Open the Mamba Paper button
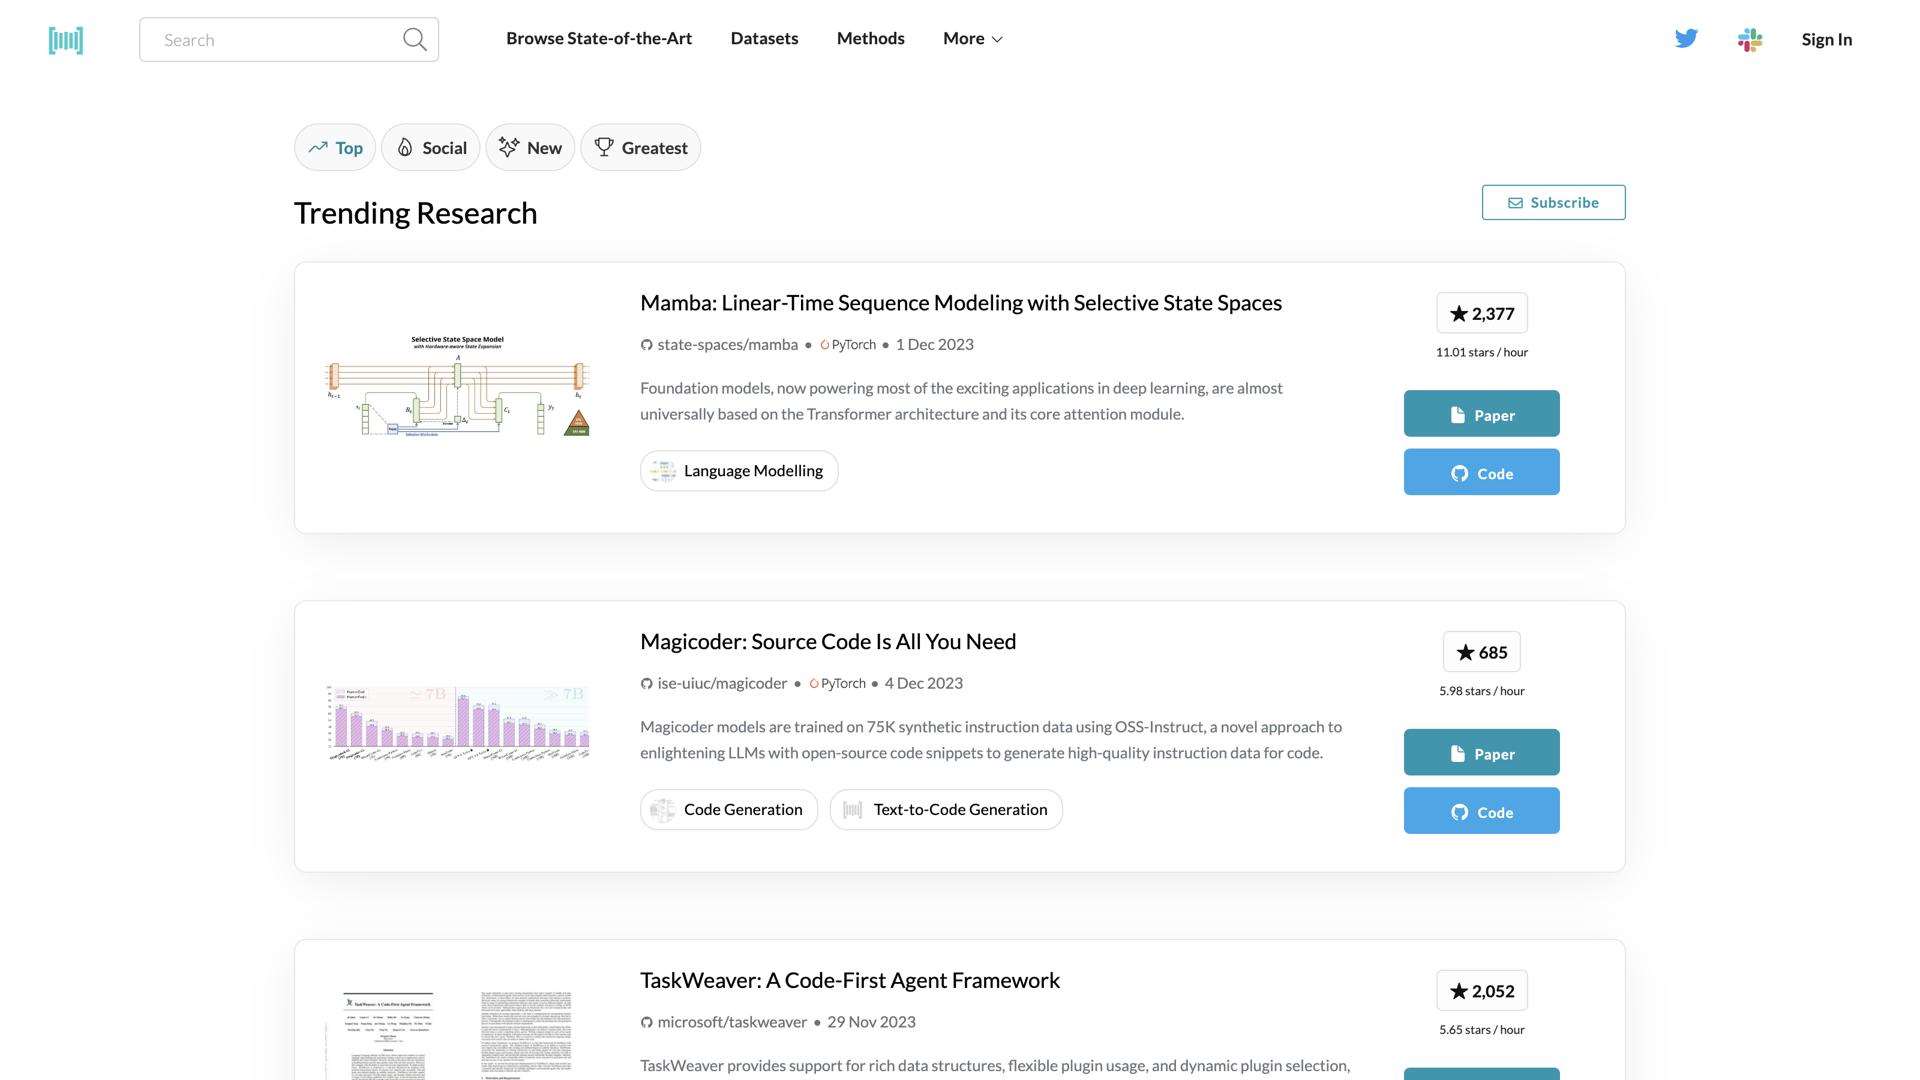This screenshot has height=1080, width=1920. 1481,414
